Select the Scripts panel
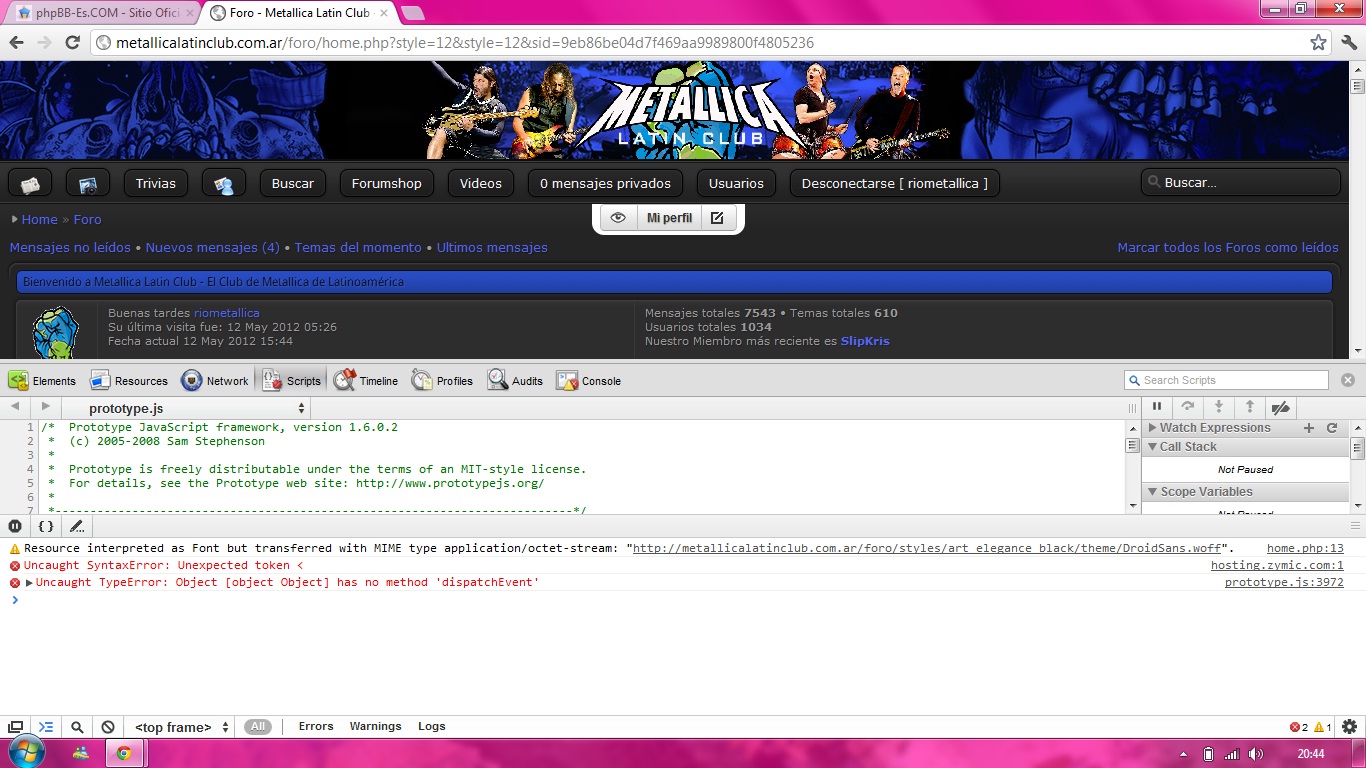This screenshot has width=1366, height=768. (291, 380)
